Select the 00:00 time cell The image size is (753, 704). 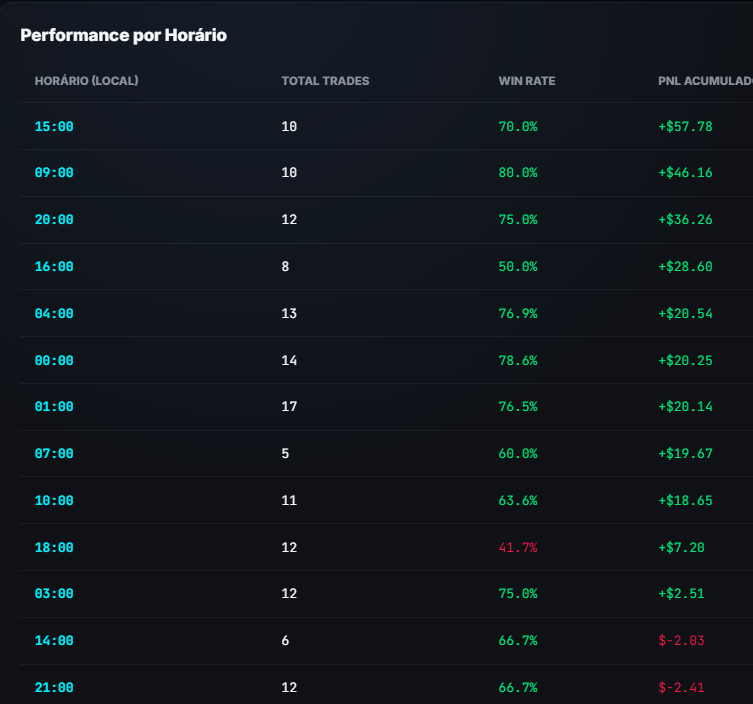point(54,361)
